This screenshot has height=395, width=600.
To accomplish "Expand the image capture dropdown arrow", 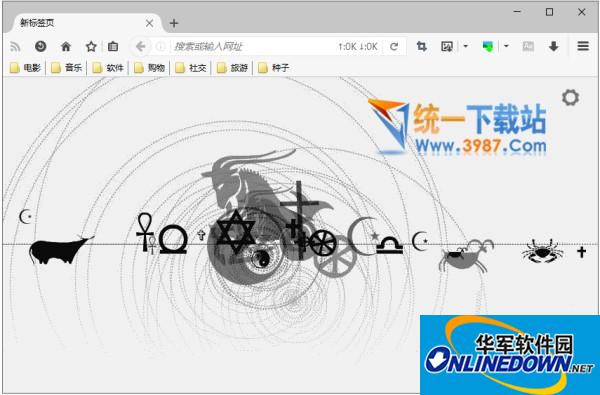I will [x=466, y=46].
